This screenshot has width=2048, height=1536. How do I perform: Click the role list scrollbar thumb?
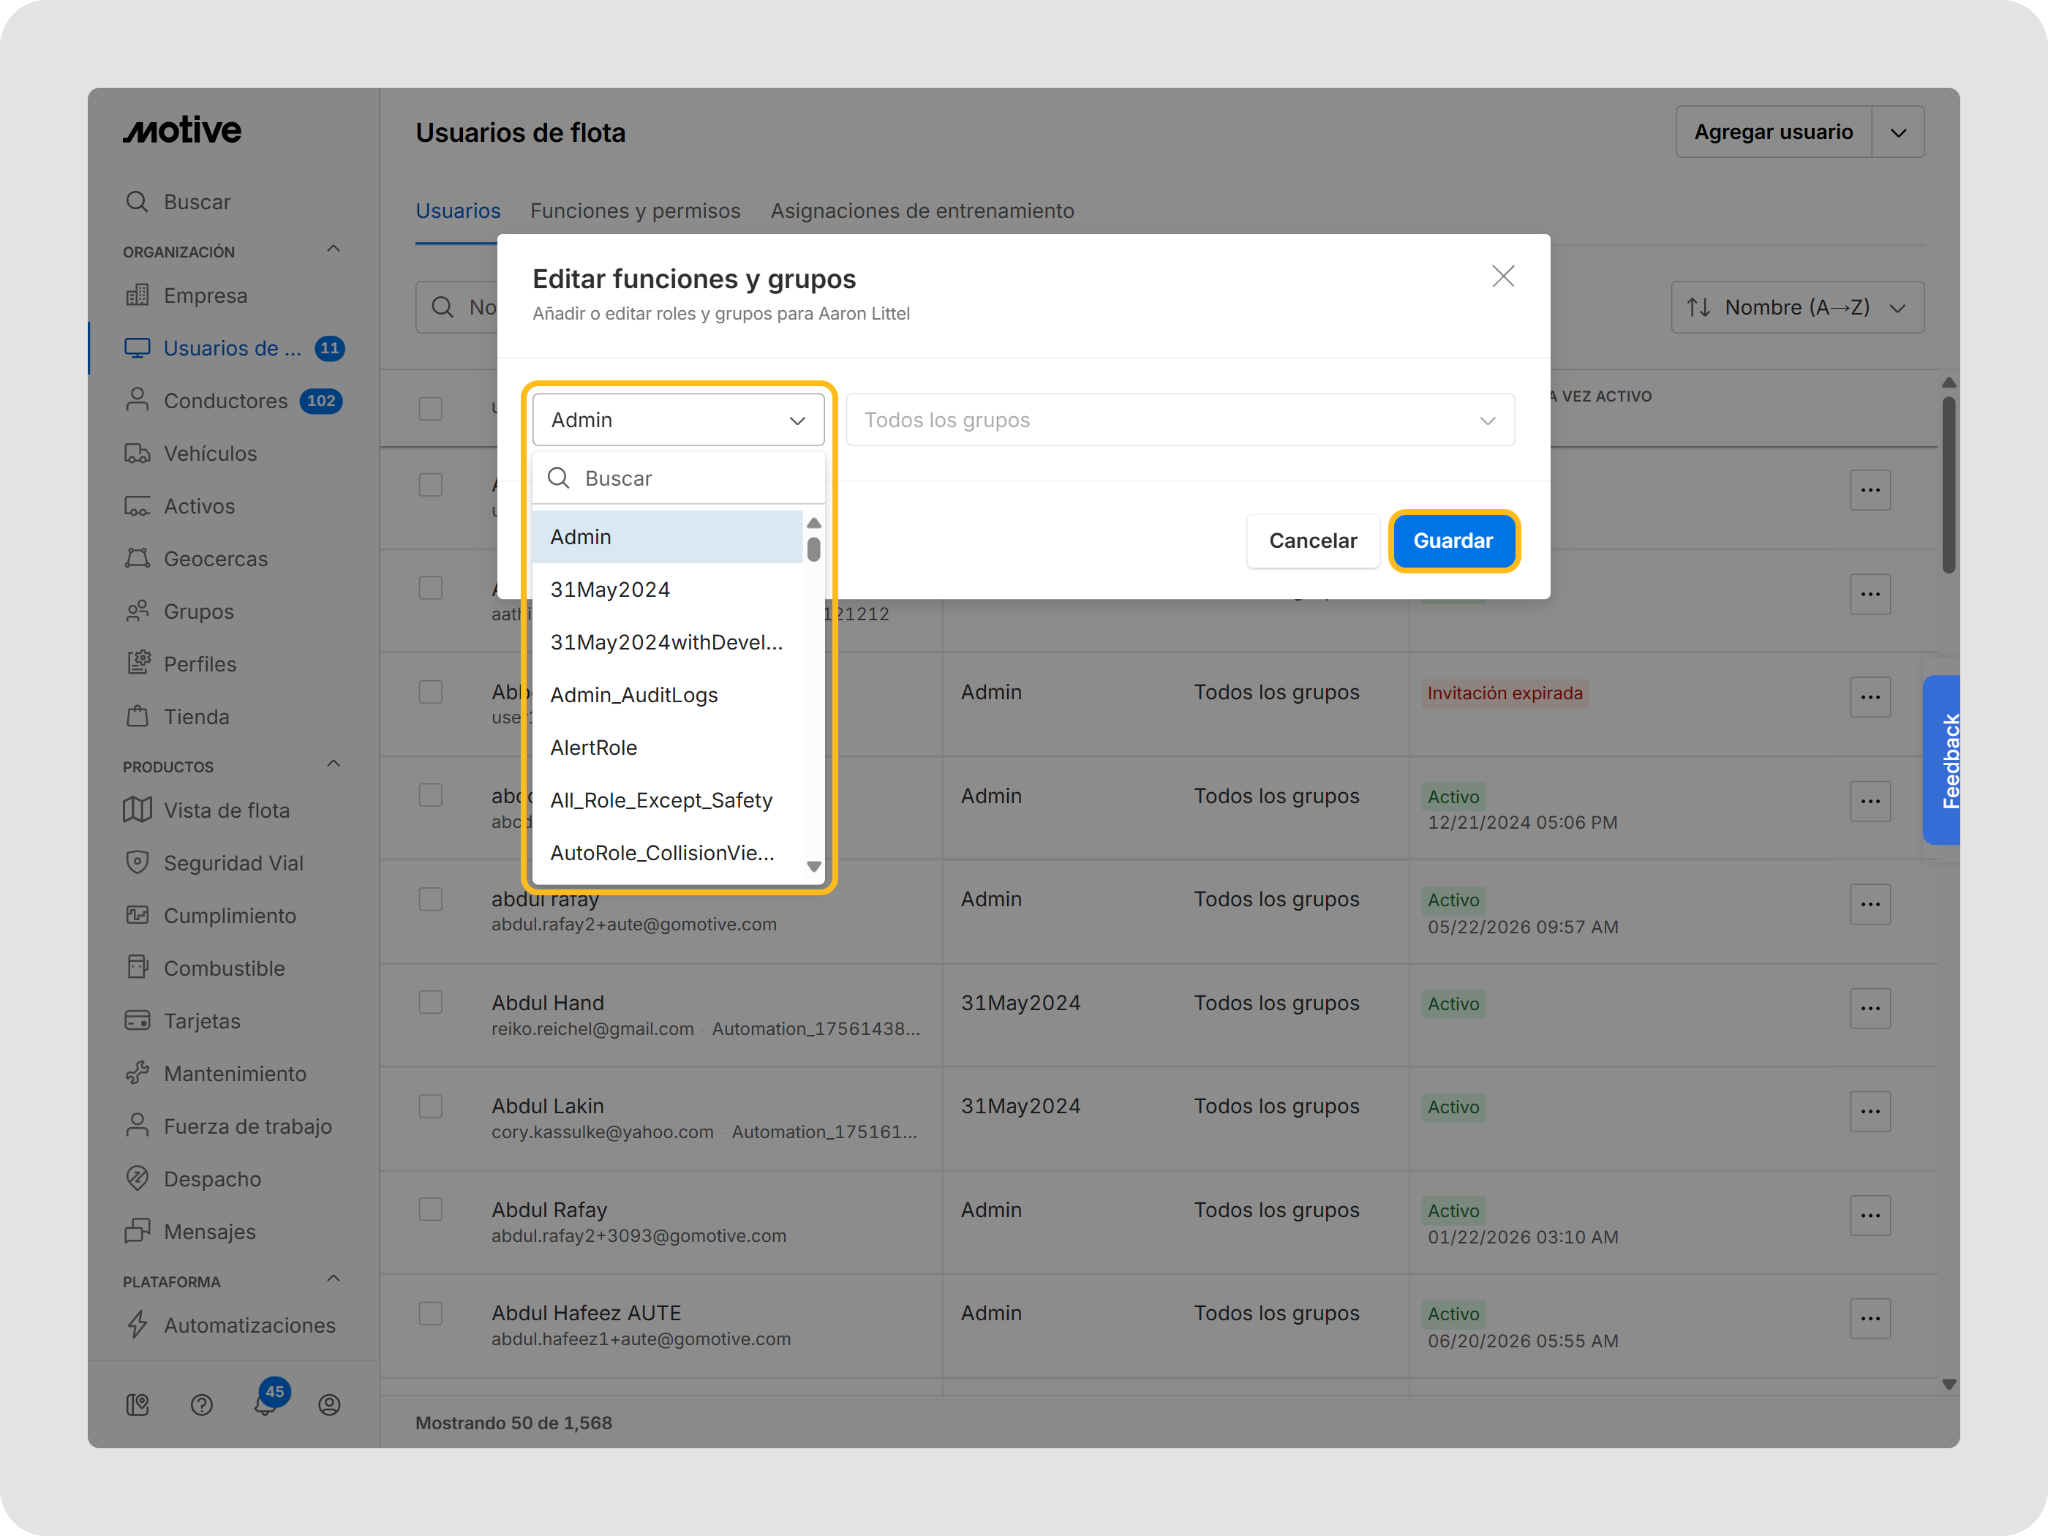pyautogui.click(x=814, y=550)
